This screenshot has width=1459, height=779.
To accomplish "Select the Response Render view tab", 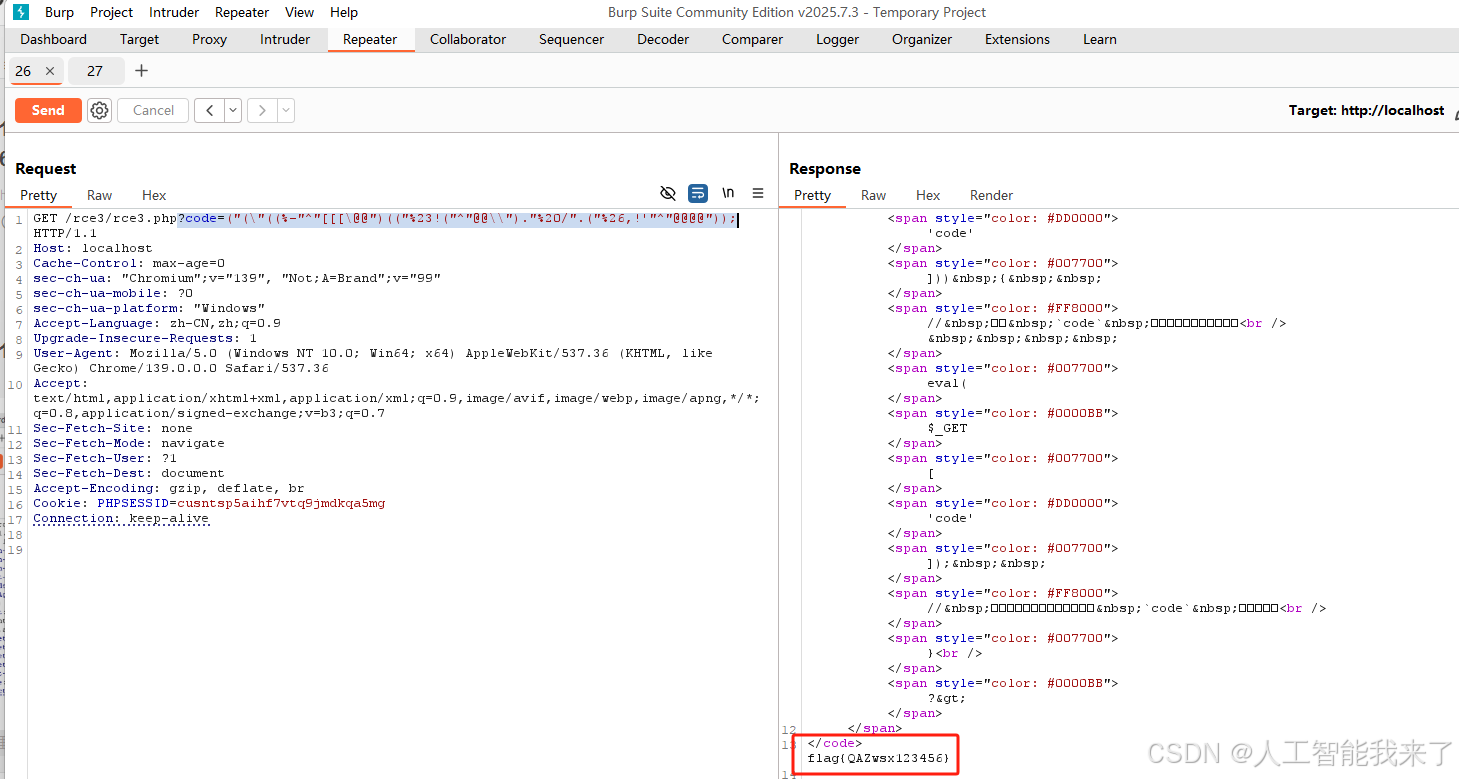I will [x=991, y=195].
